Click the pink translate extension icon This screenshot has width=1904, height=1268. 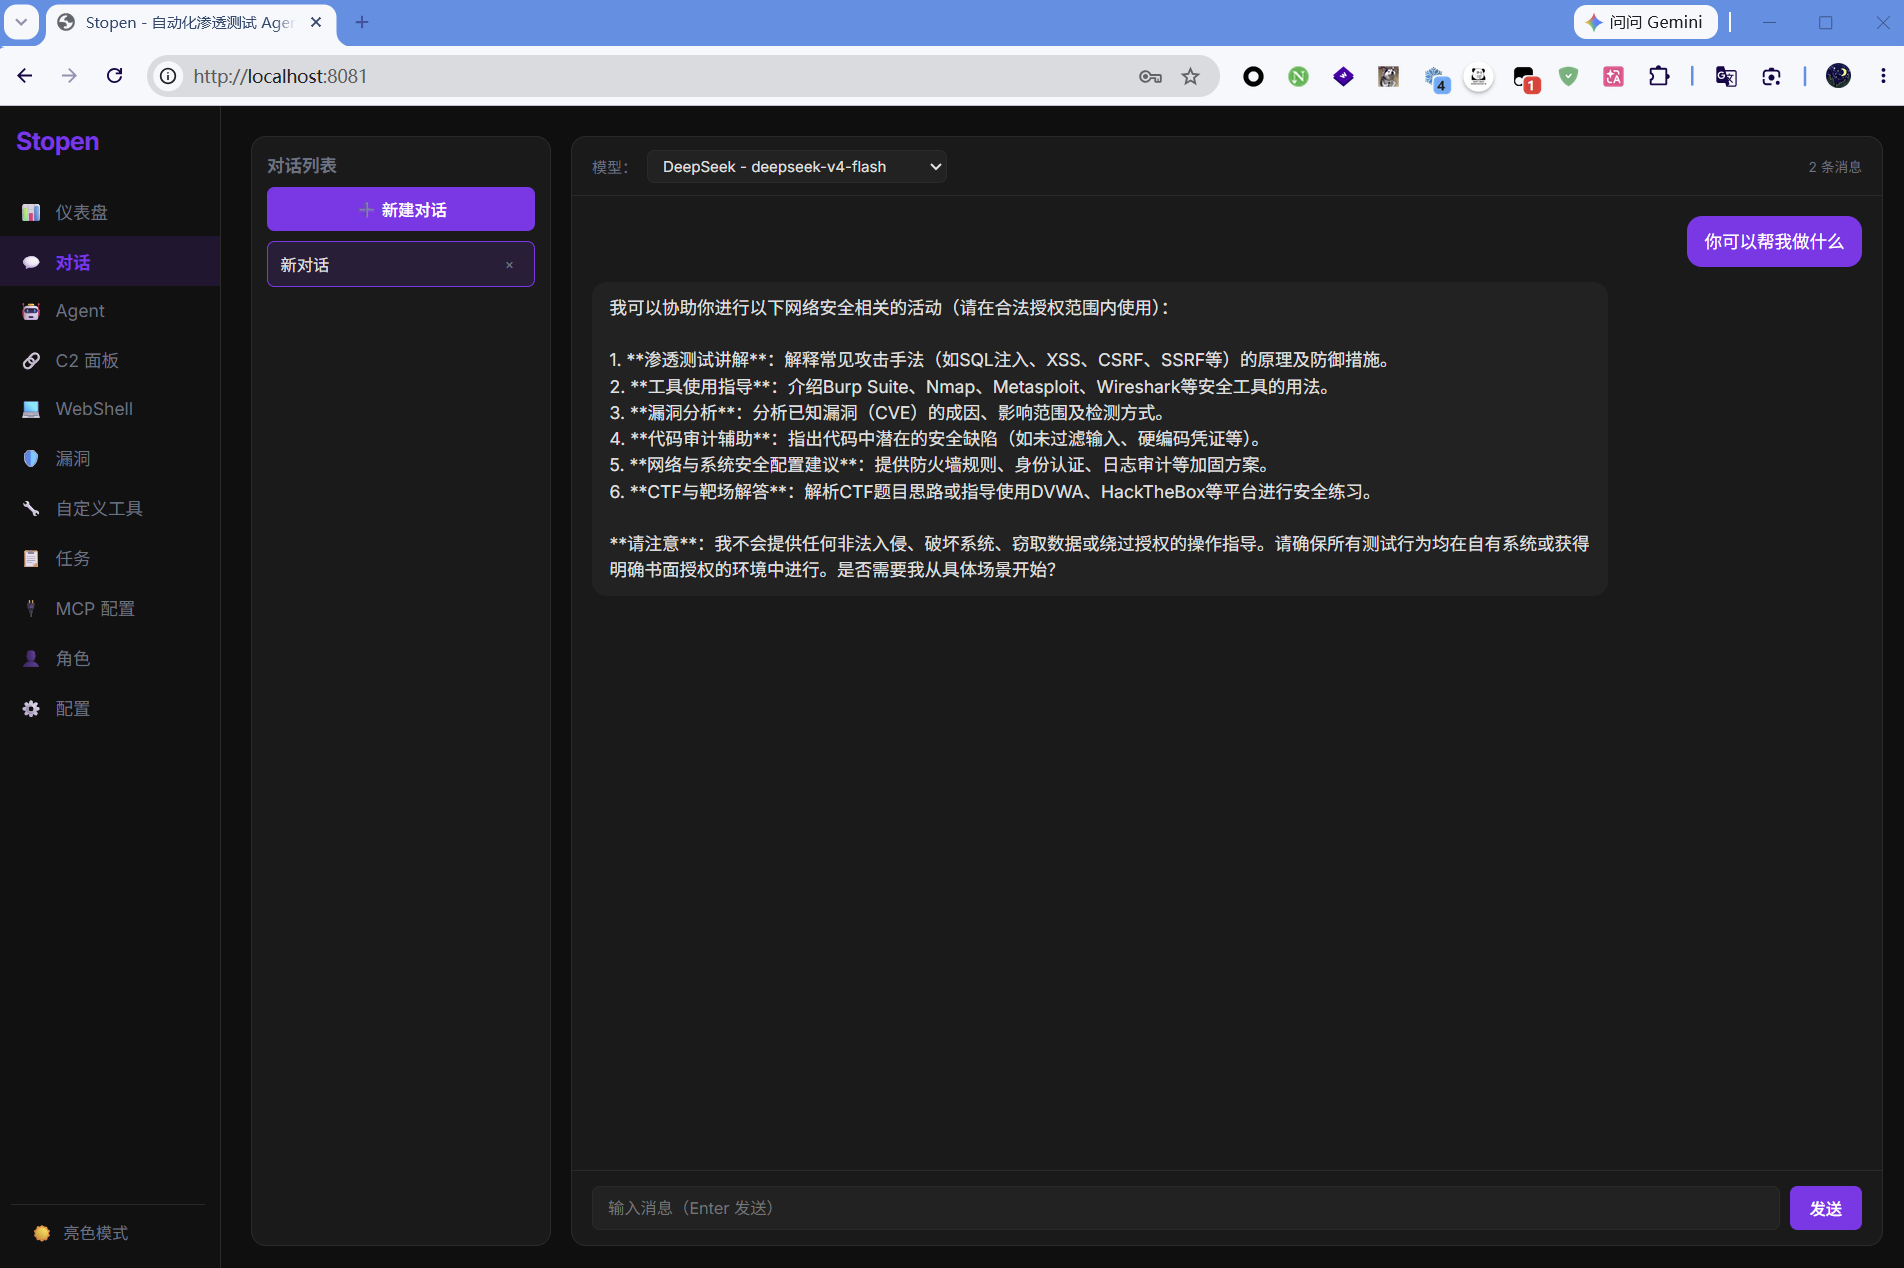click(1613, 76)
